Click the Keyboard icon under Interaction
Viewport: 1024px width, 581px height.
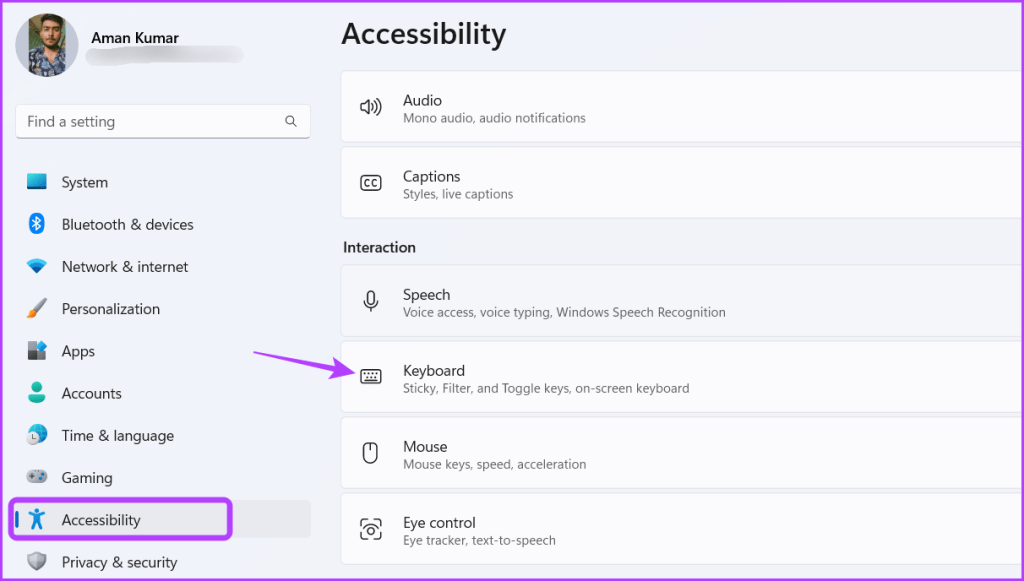tap(371, 377)
